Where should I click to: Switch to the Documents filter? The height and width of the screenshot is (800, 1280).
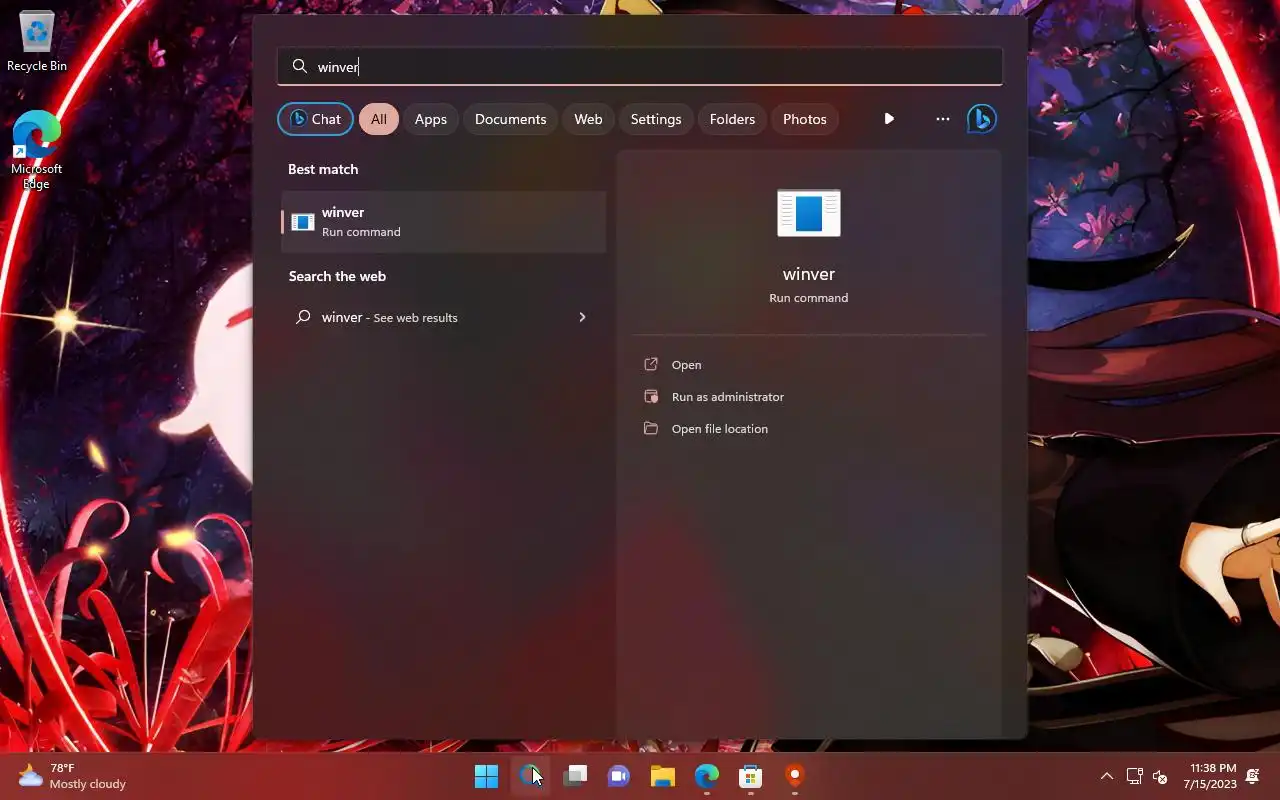click(511, 119)
